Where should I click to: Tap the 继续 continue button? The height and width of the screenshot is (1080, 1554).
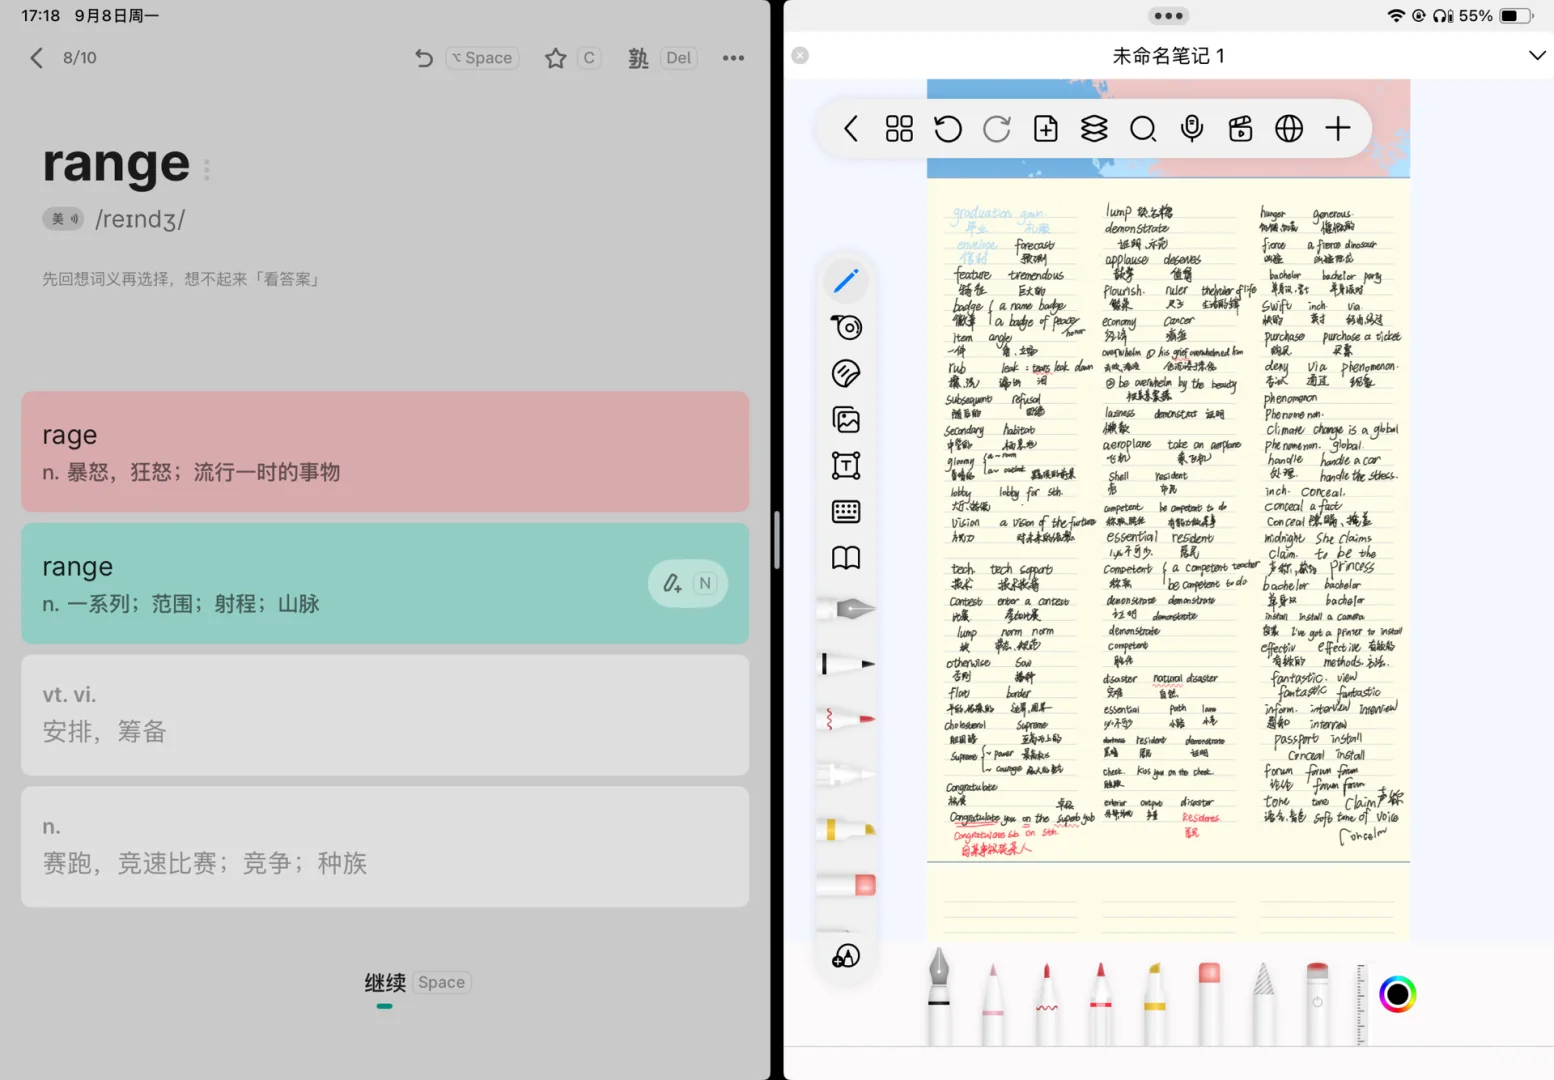385,983
